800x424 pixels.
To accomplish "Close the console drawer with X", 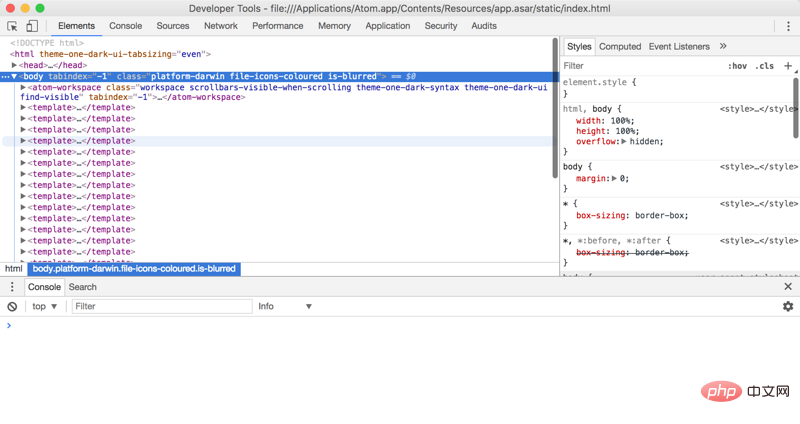I will pyautogui.click(x=788, y=287).
